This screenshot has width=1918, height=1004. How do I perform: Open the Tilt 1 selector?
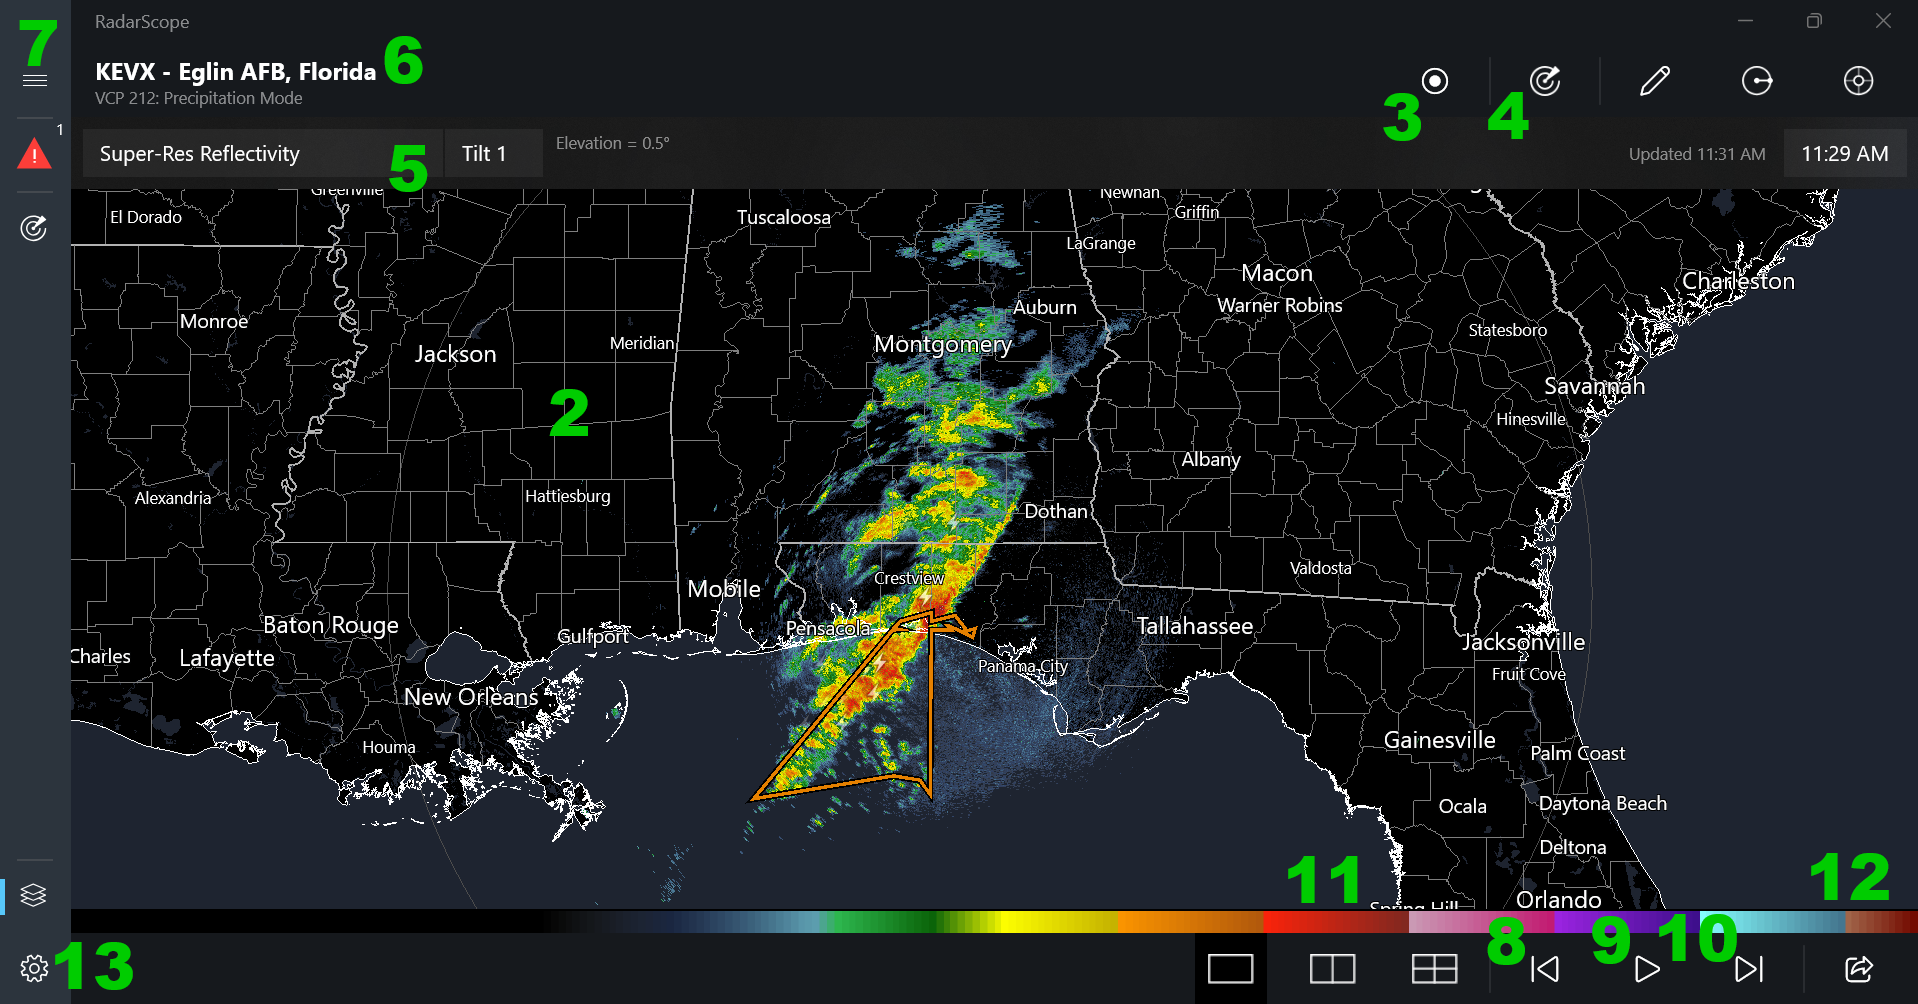493,154
